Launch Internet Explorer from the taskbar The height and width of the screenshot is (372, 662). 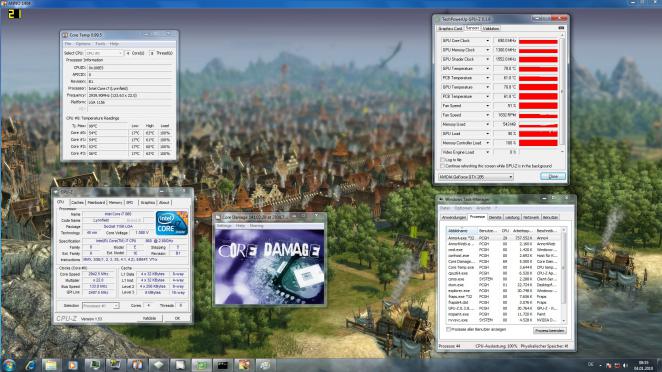30,365
